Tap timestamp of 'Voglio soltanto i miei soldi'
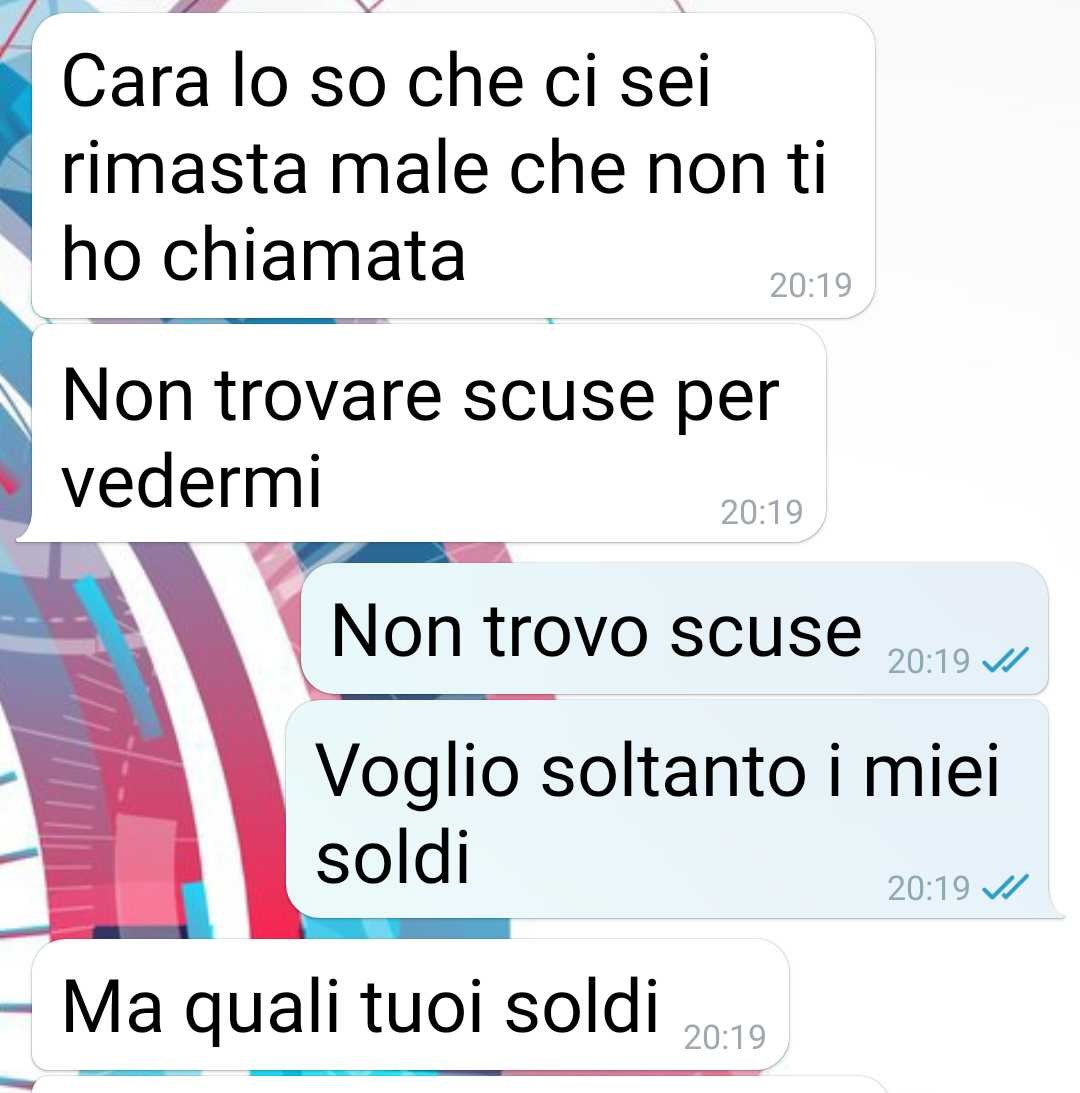Viewport: 1080px width, 1093px height. [x=929, y=888]
